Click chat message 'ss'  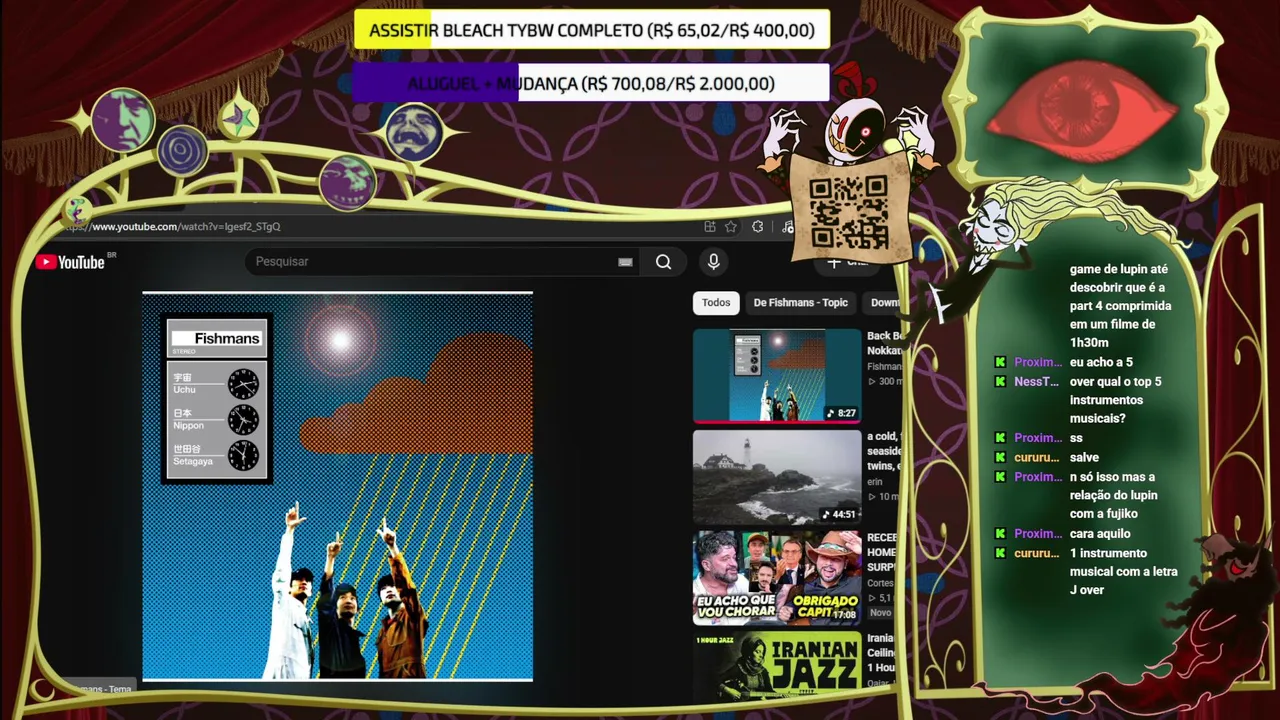1076,438
